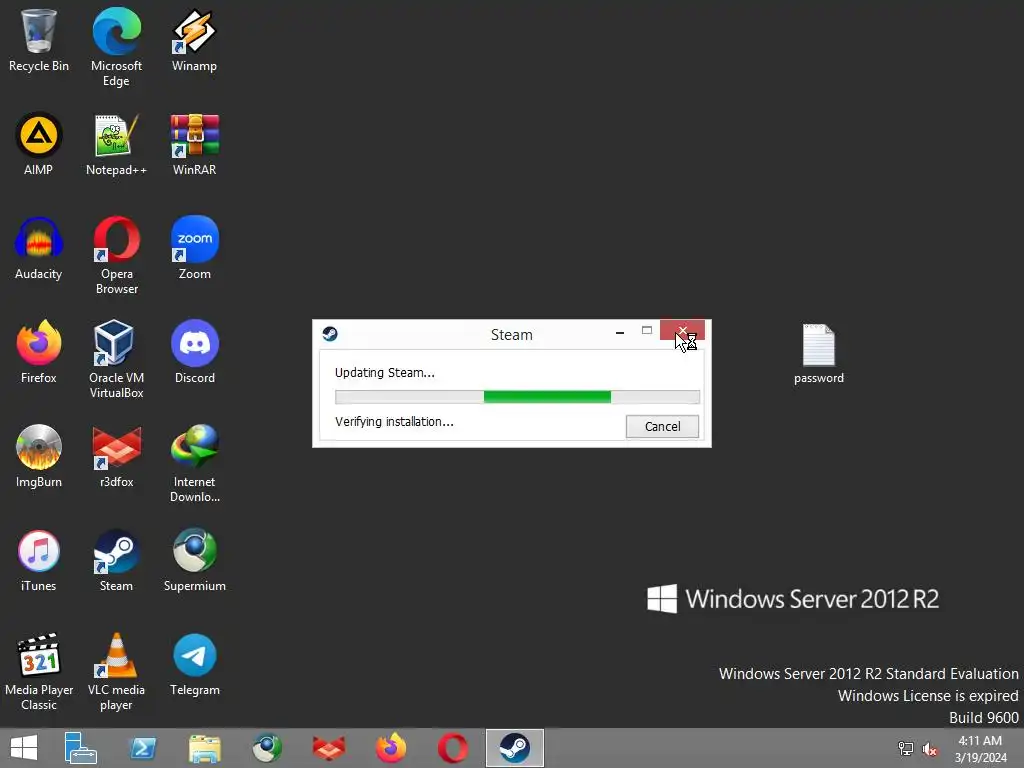The height and width of the screenshot is (768, 1024).
Task: Select the Oracle VM VirtualBox icon
Action: point(116,359)
